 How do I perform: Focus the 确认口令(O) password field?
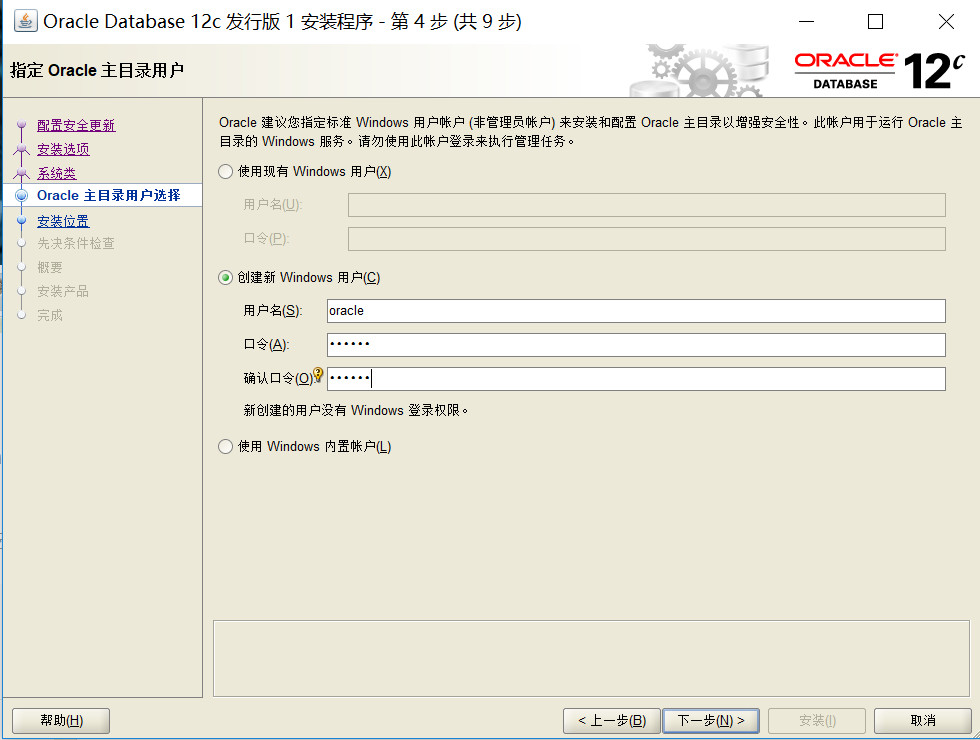[636, 379]
